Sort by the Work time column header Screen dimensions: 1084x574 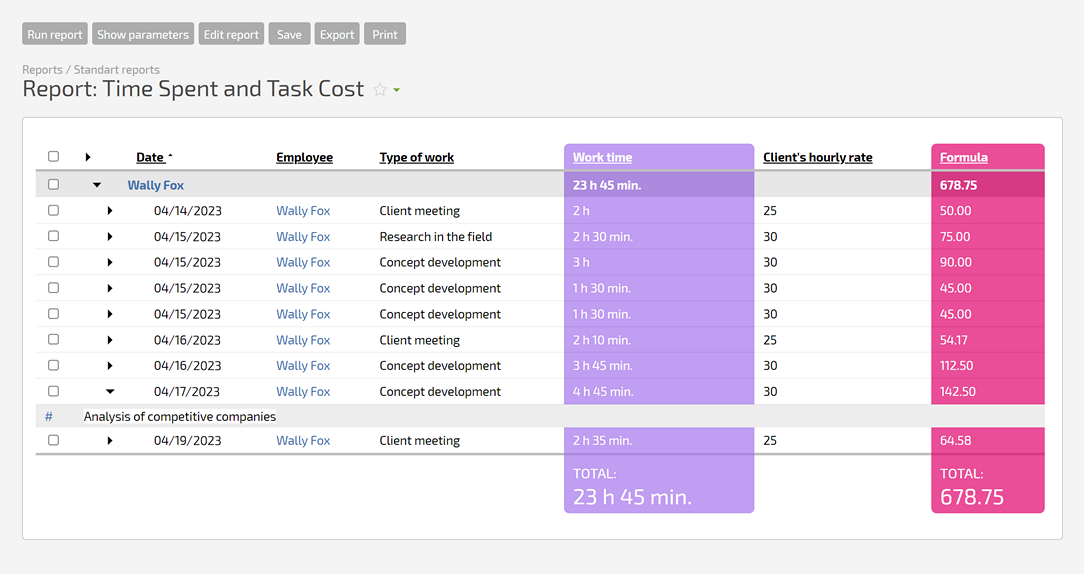(602, 157)
